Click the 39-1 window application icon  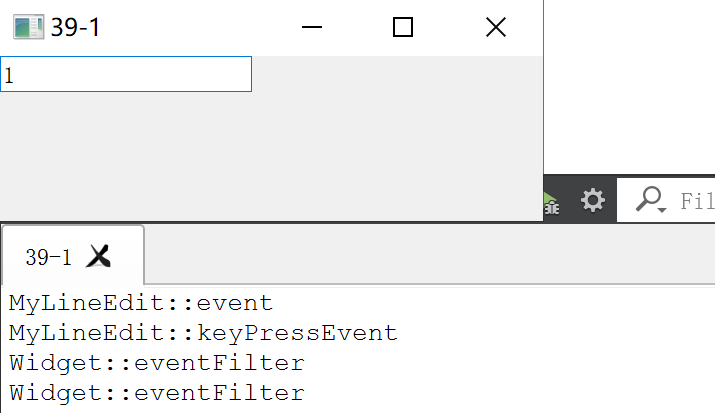pos(28,27)
